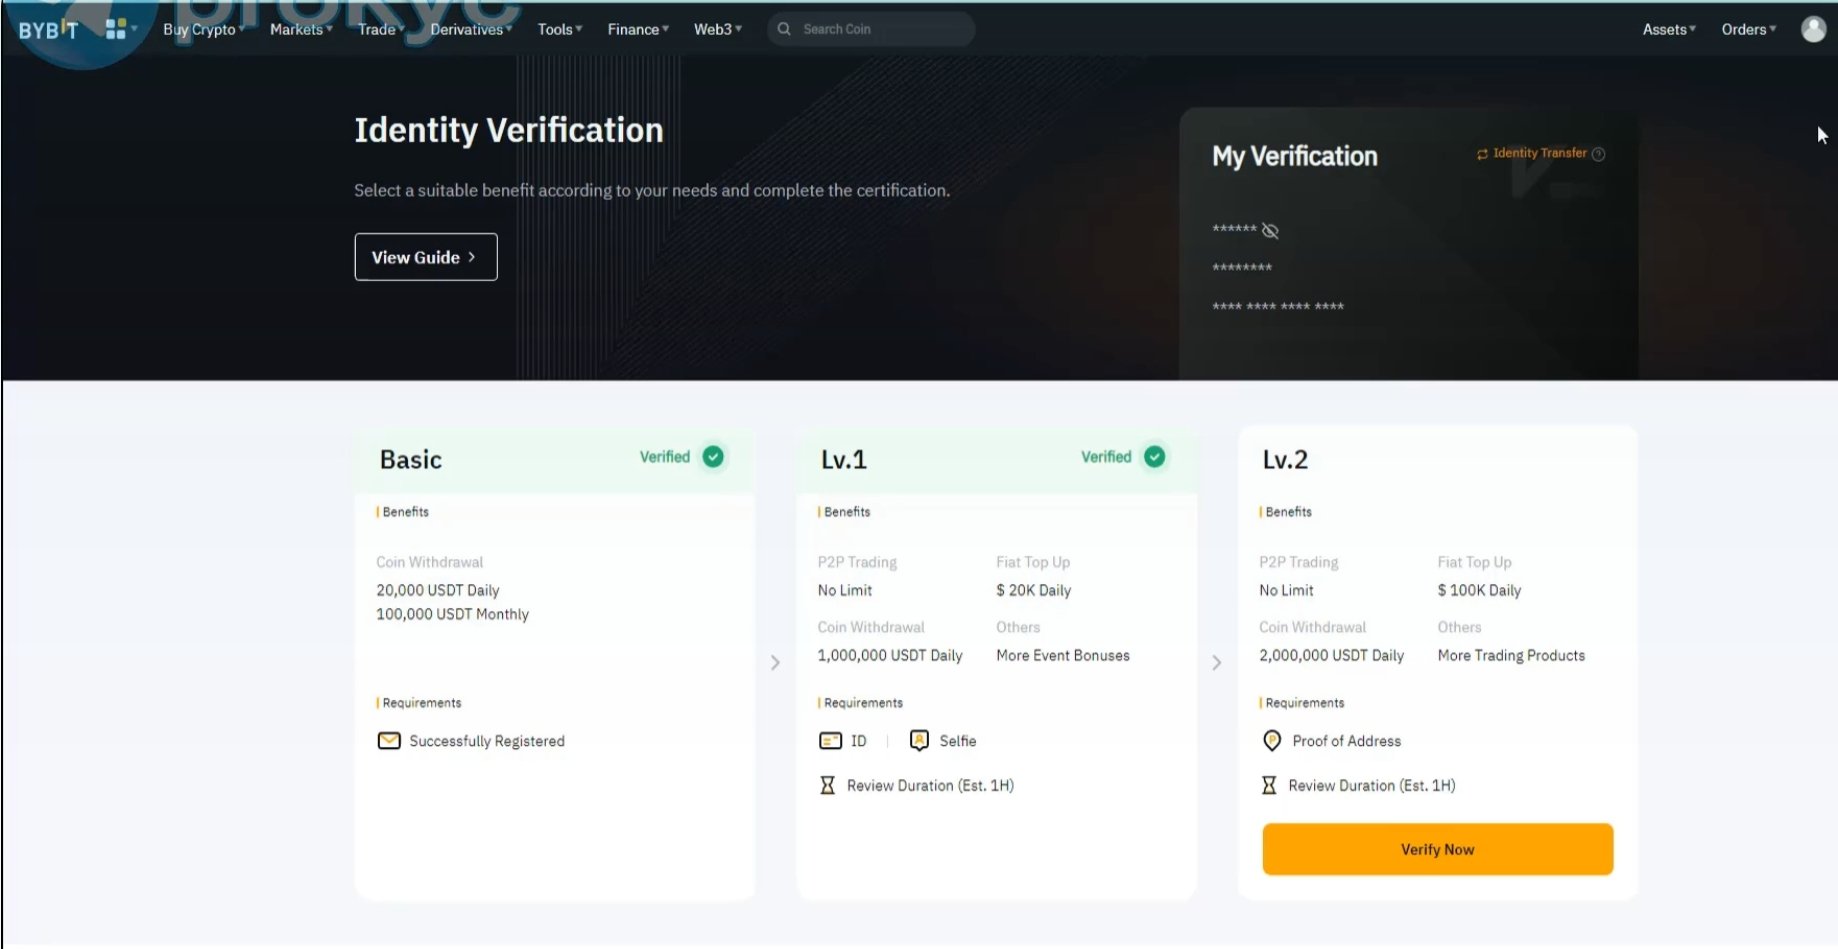Focus the Search Coin input field
1838x949 pixels.
tap(880, 29)
